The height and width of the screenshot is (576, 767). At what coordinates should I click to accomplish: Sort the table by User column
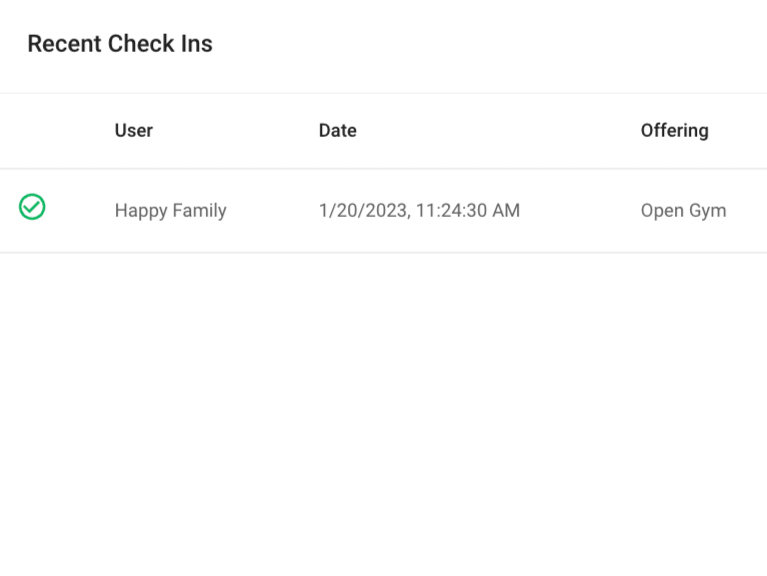pyautogui.click(x=134, y=131)
